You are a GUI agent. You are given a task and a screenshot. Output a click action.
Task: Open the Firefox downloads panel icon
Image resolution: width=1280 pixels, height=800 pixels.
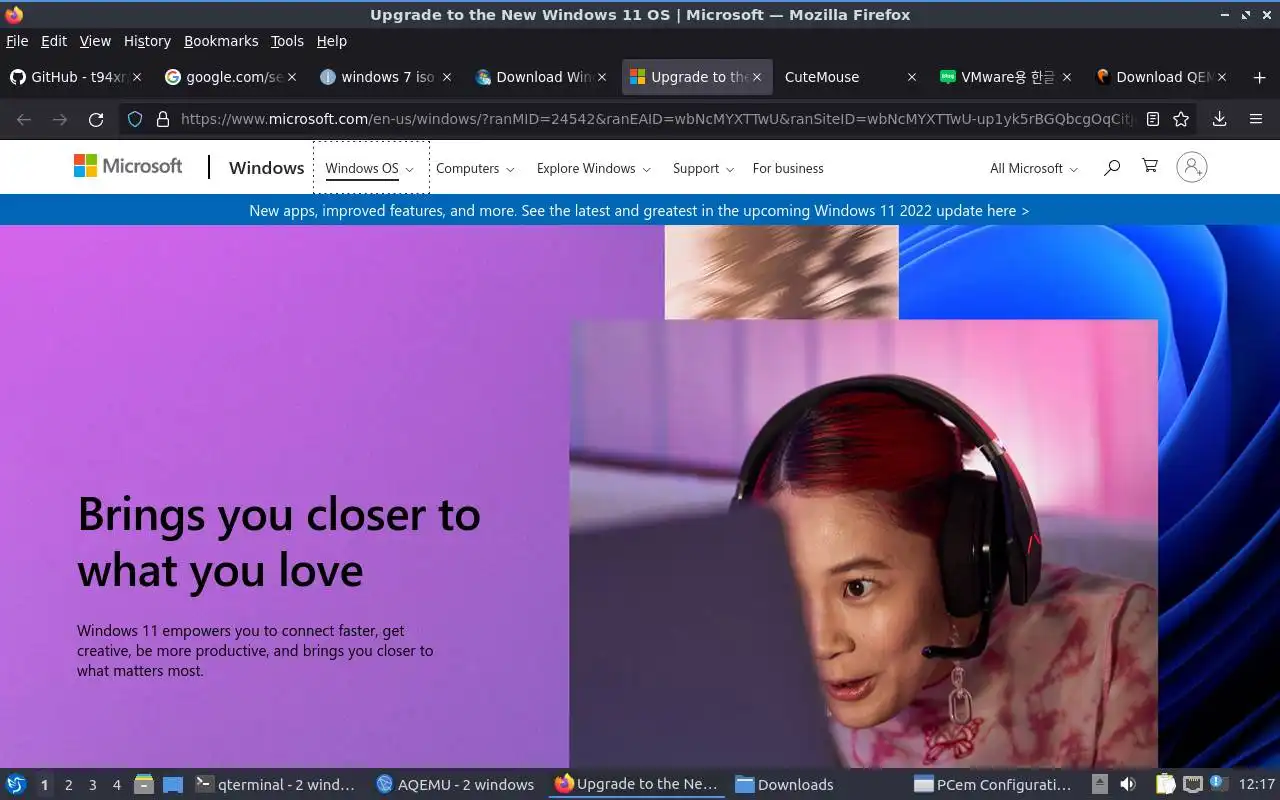(1219, 119)
